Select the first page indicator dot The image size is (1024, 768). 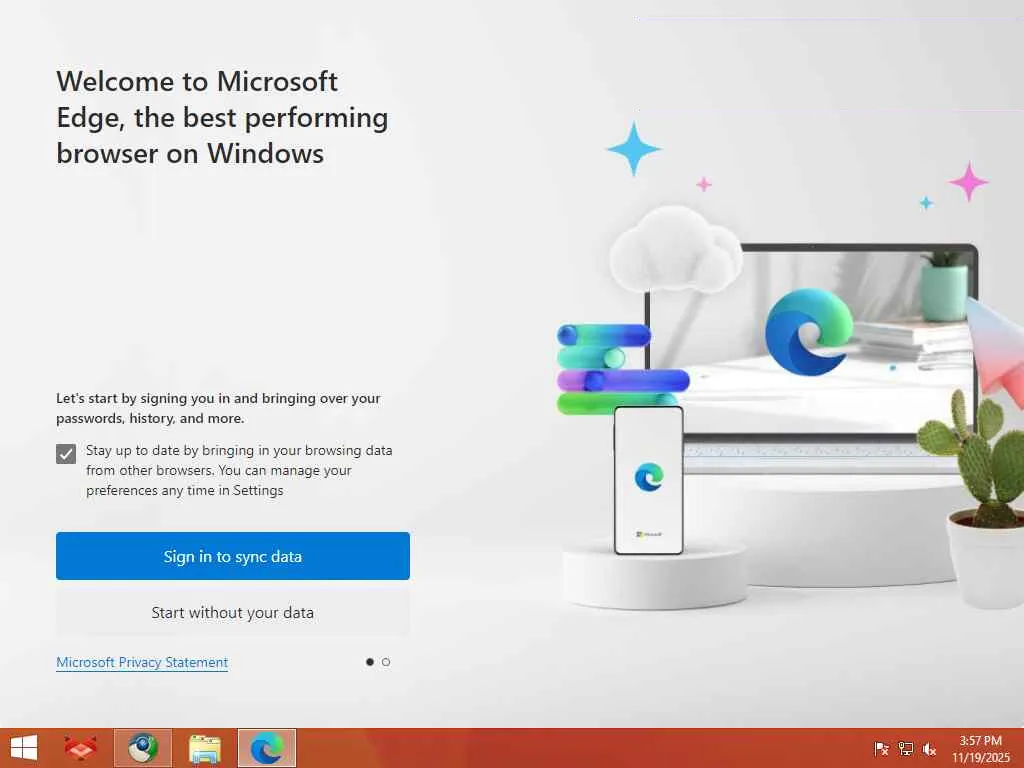click(370, 662)
